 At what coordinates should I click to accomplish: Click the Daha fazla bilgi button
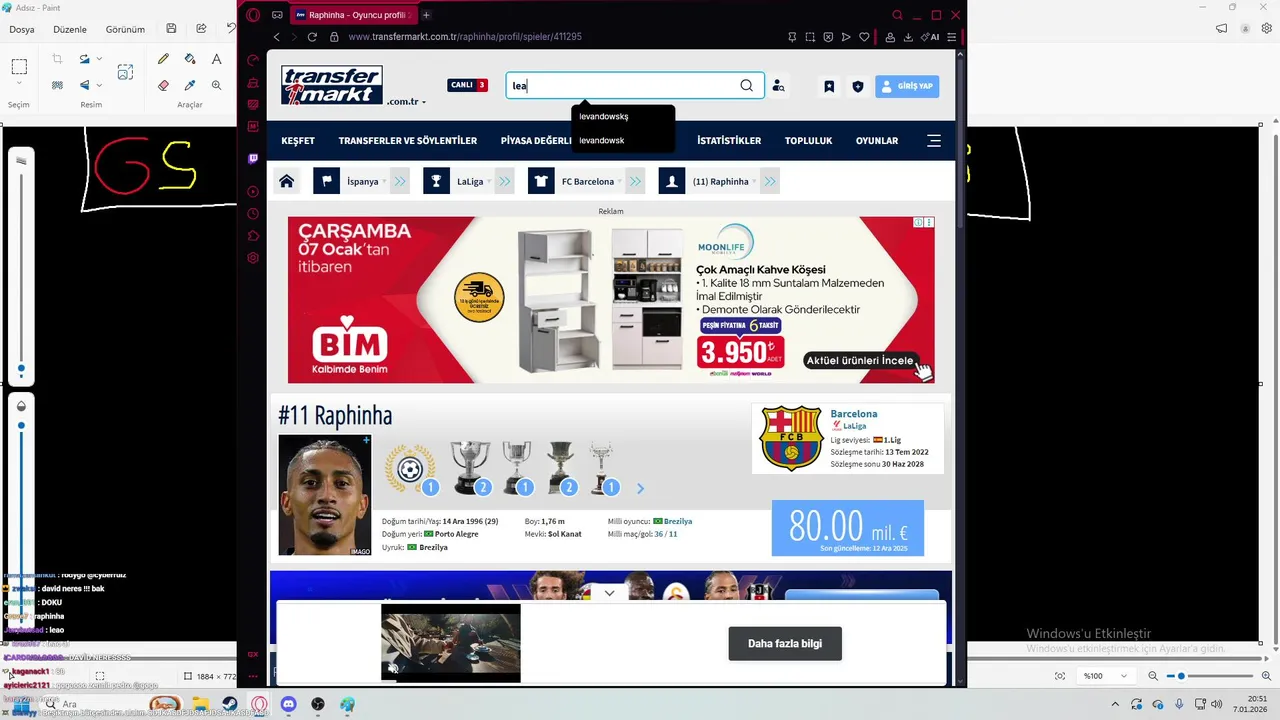click(x=785, y=643)
